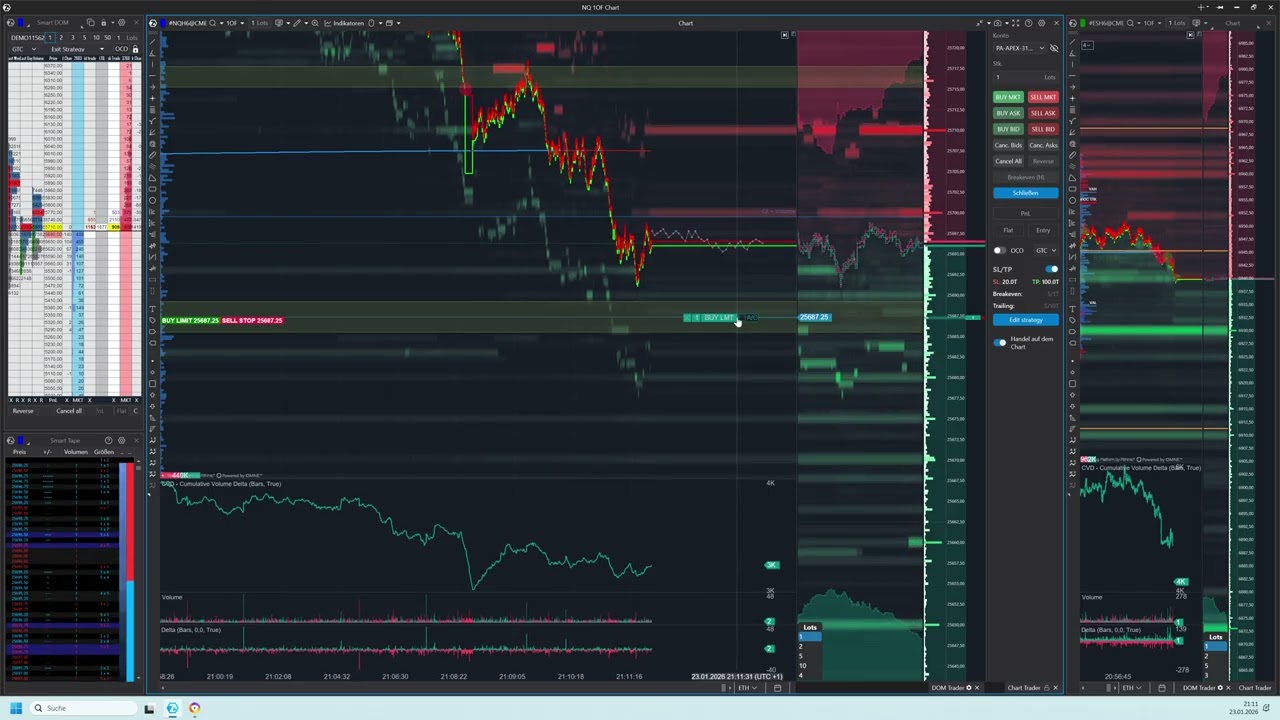Toggle fullscreen on the NQ chart
Viewport: 1280px width, 720px height.
(x=1015, y=23)
